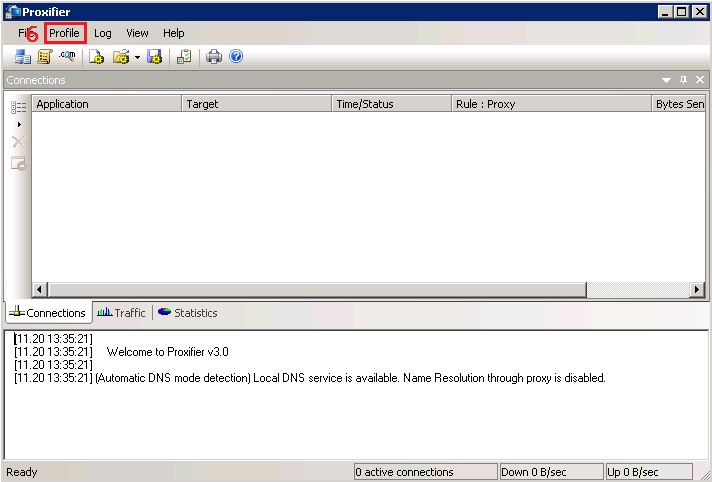Click 'Up 0 B/sec' status field
This screenshot has height=482, width=712.
coord(649,472)
